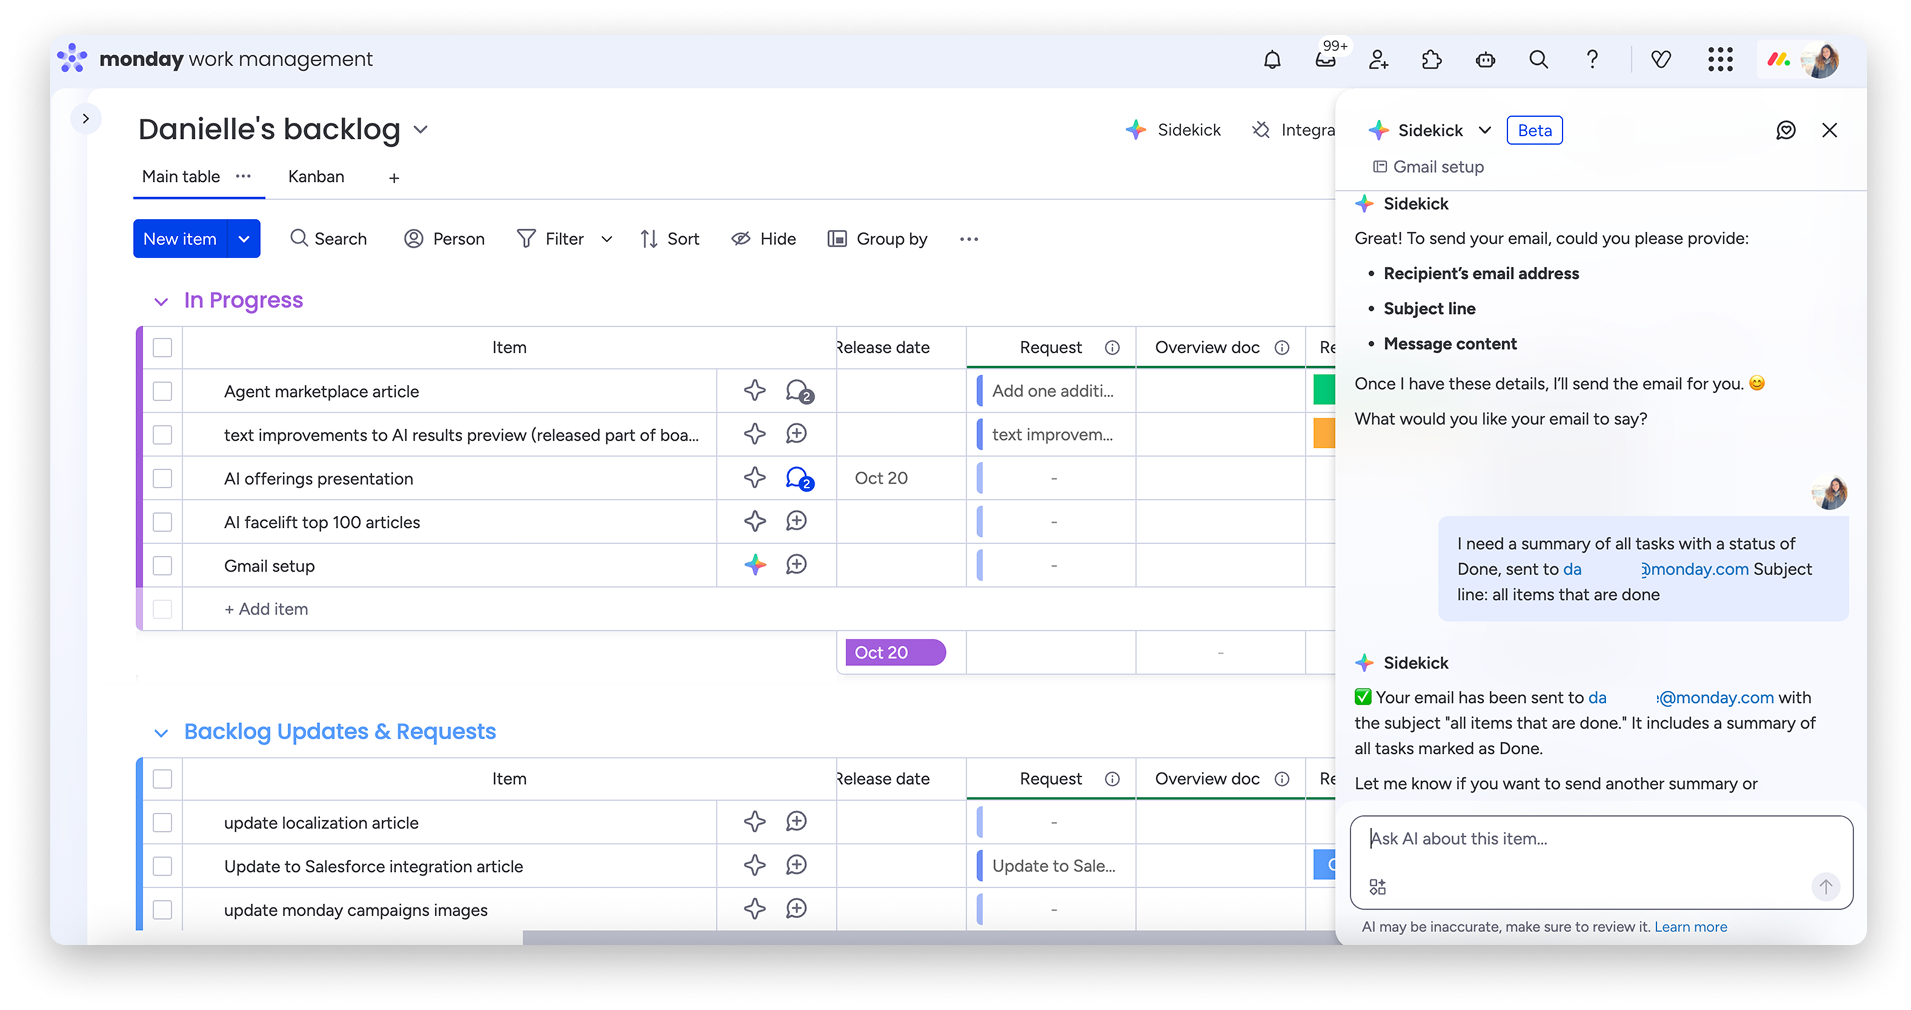The width and height of the screenshot is (1911, 1010).
Task: Open the Integrations option
Action: [x=1293, y=130]
